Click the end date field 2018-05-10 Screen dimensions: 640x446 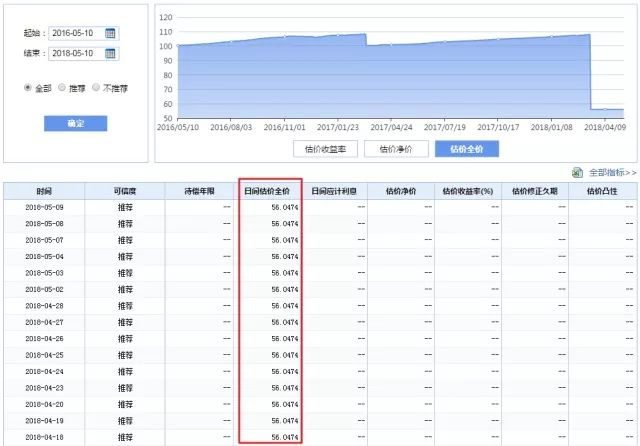pos(84,53)
